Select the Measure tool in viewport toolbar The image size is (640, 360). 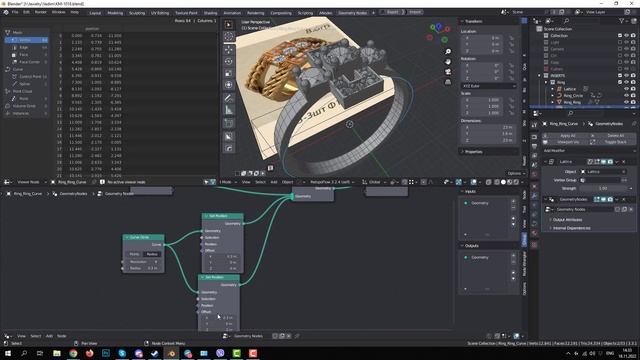(229, 110)
